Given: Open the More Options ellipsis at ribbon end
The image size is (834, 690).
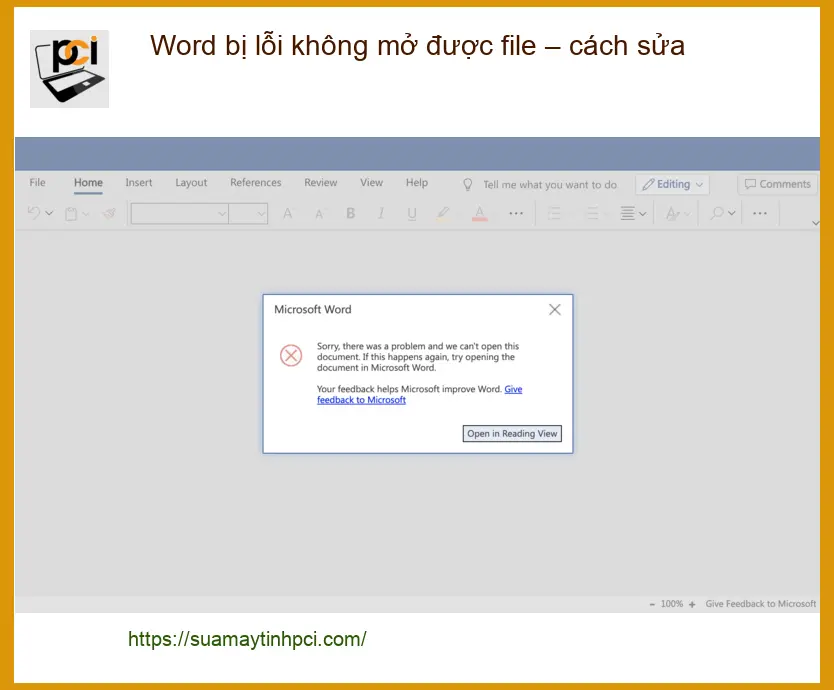Looking at the screenshot, I should [x=760, y=213].
